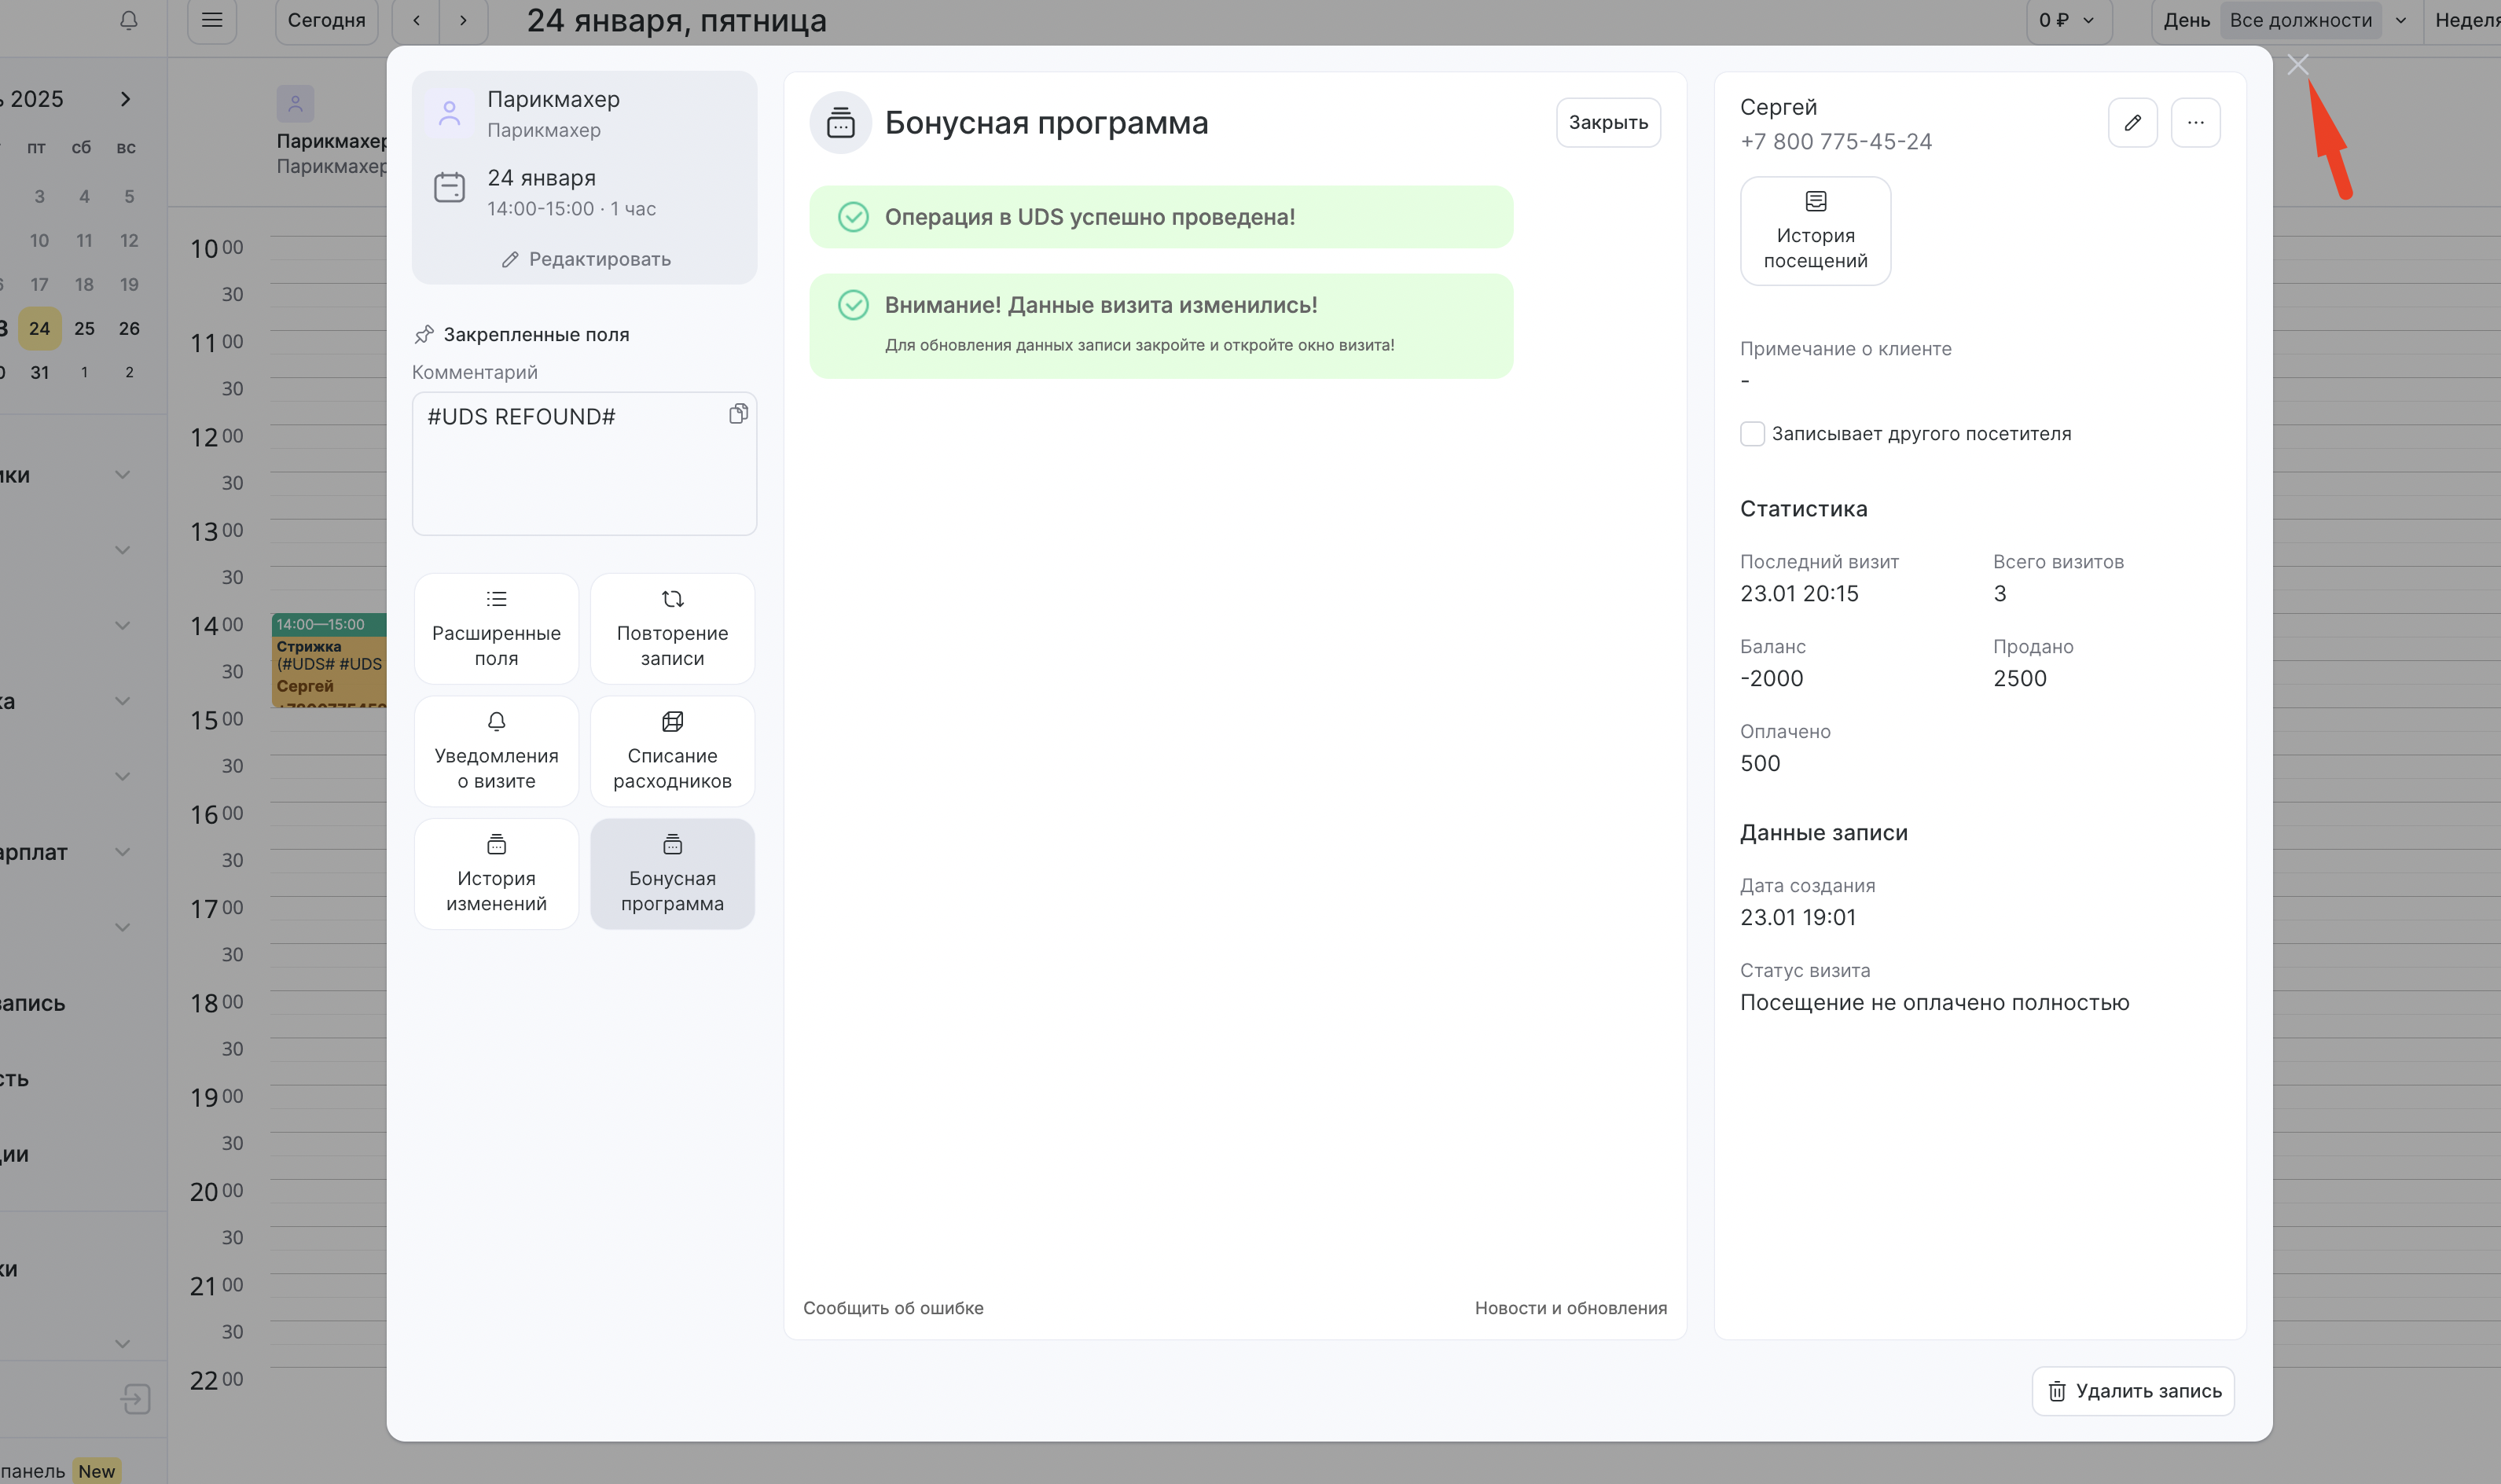The width and height of the screenshot is (2501, 1484).
Task: Copy the comment text with copy icon
Action: tap(738, 414)
